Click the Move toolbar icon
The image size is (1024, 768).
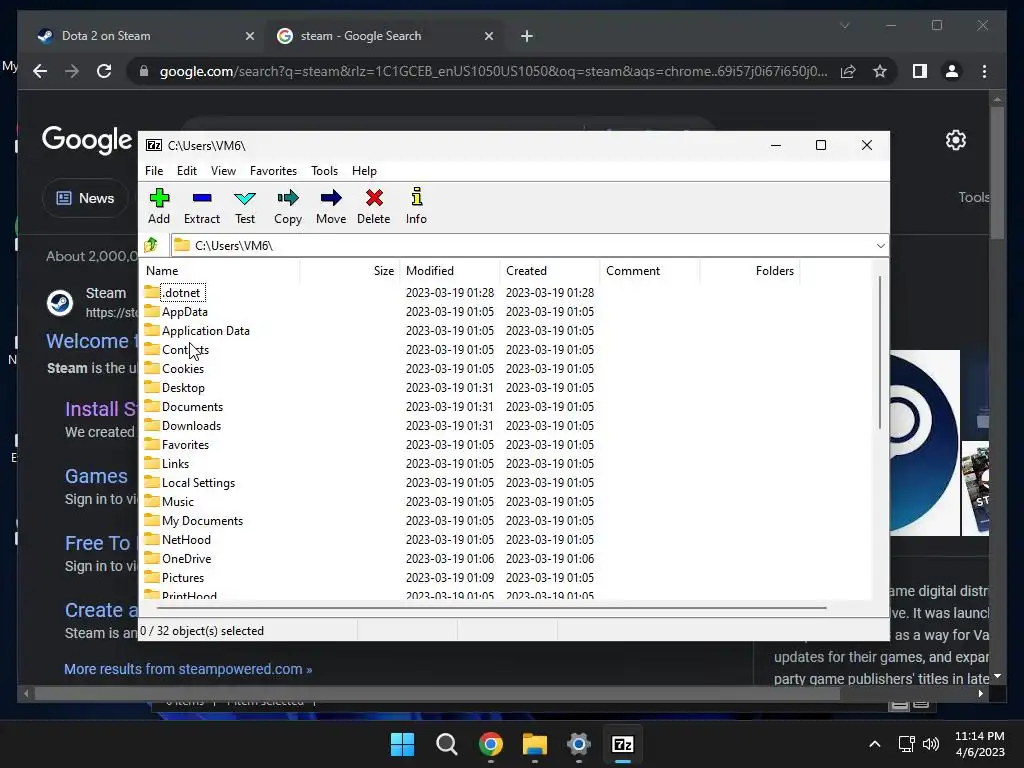click(331, 198)
